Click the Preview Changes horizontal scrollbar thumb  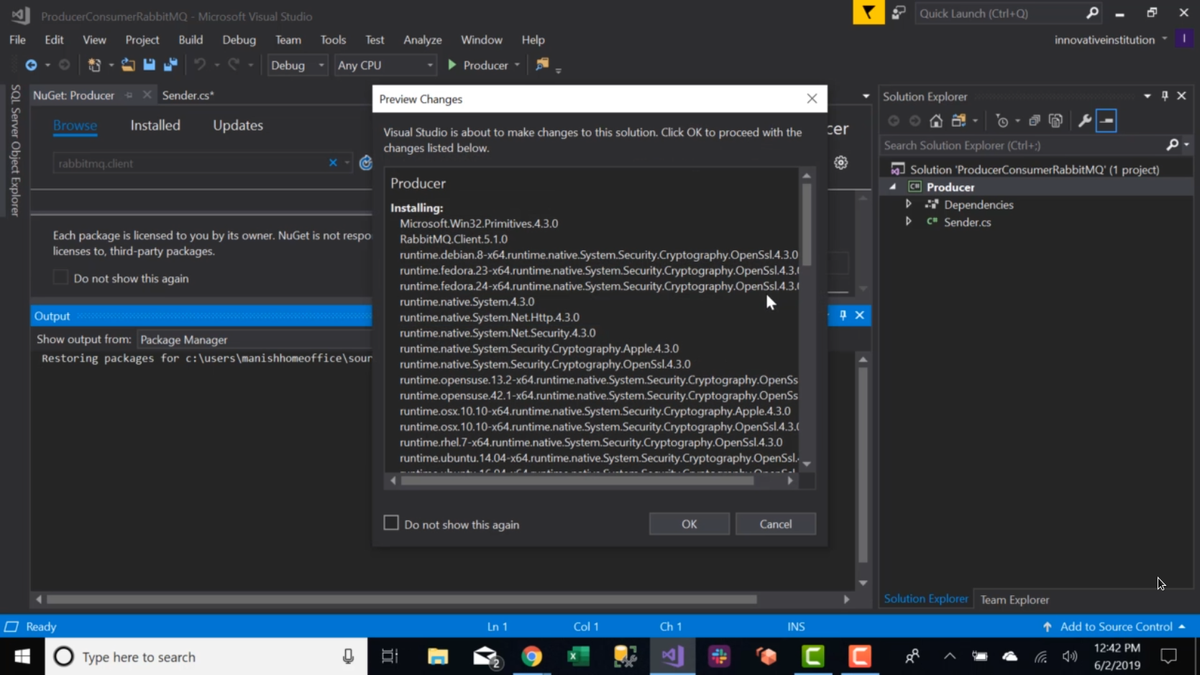tap(577, 480)
